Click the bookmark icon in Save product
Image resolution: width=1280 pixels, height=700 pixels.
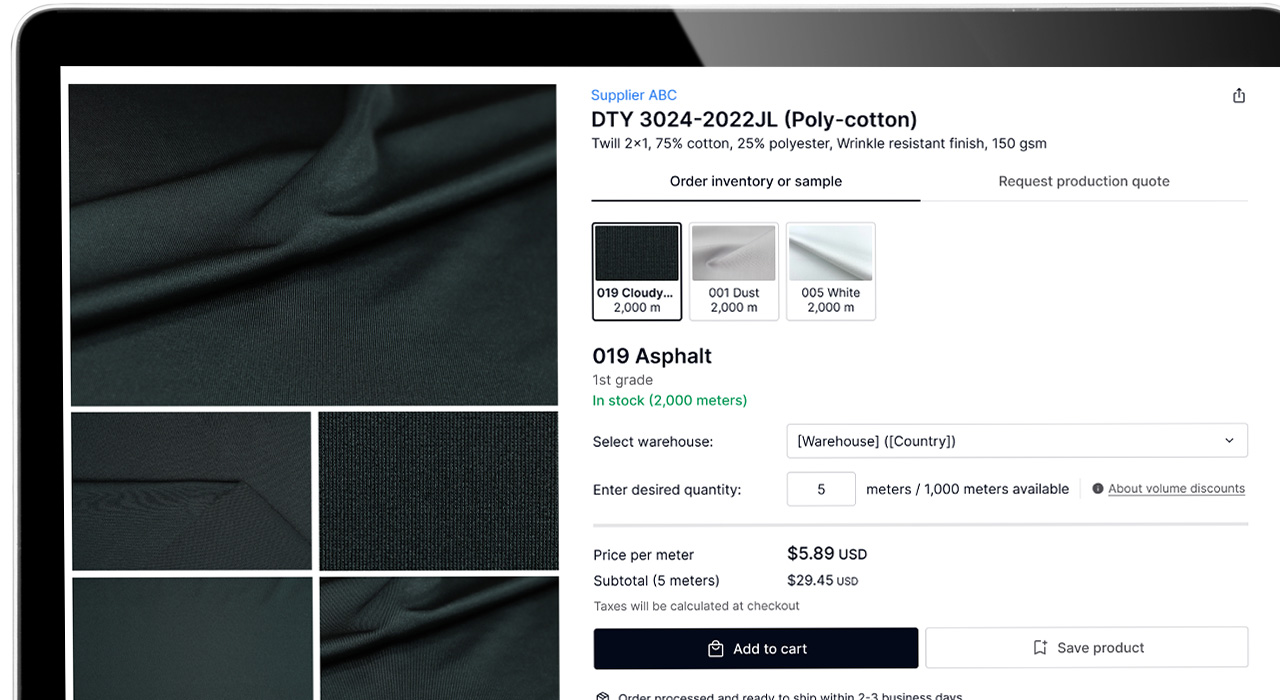point(1040,648)
